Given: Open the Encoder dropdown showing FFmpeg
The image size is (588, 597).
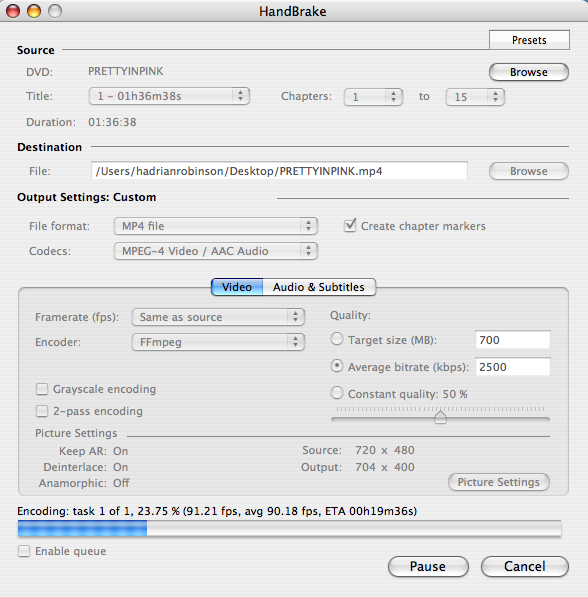Looking at the screenshot, I should pyautogui.click(x=218, y=342).
